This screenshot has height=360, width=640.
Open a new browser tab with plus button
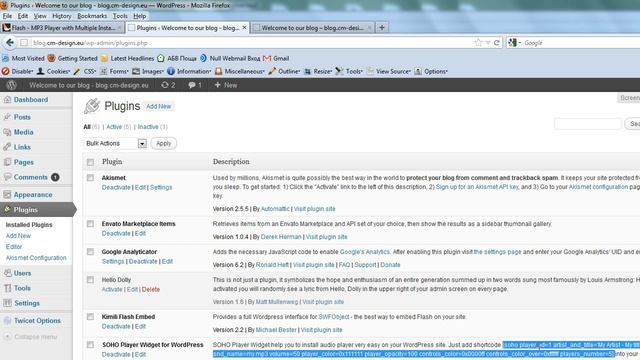click(382, 27)
